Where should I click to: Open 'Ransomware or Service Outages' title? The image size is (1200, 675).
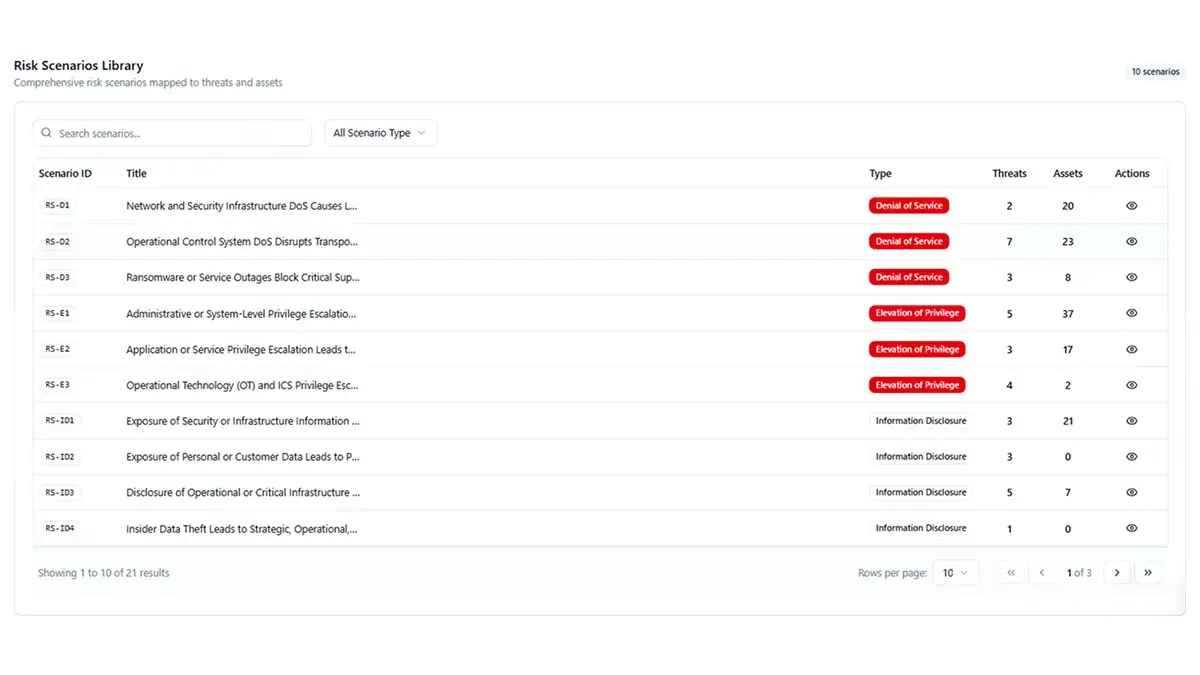click(x=243, y=277)
